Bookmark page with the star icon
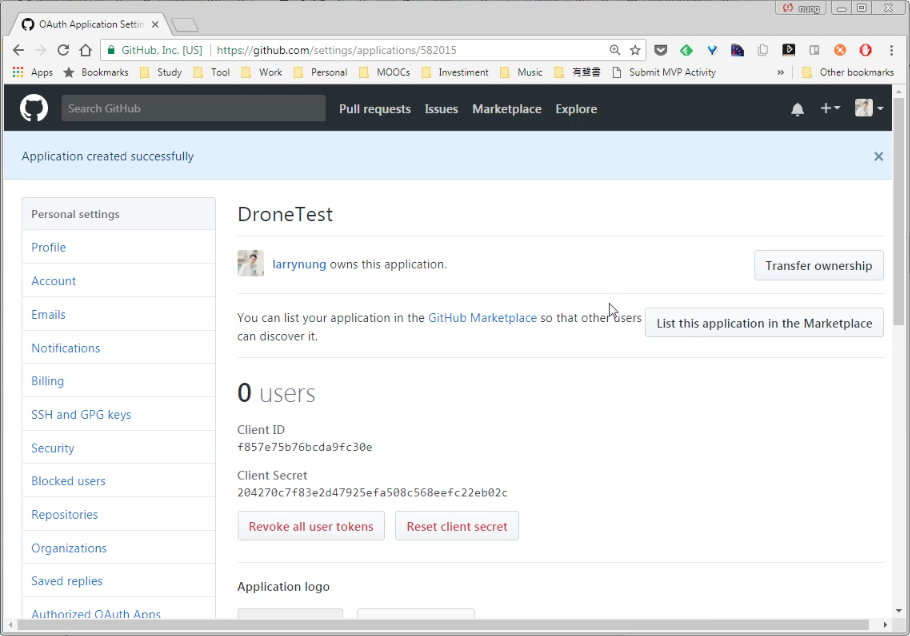This screenshot has height=636, width=910. point(635,50)
